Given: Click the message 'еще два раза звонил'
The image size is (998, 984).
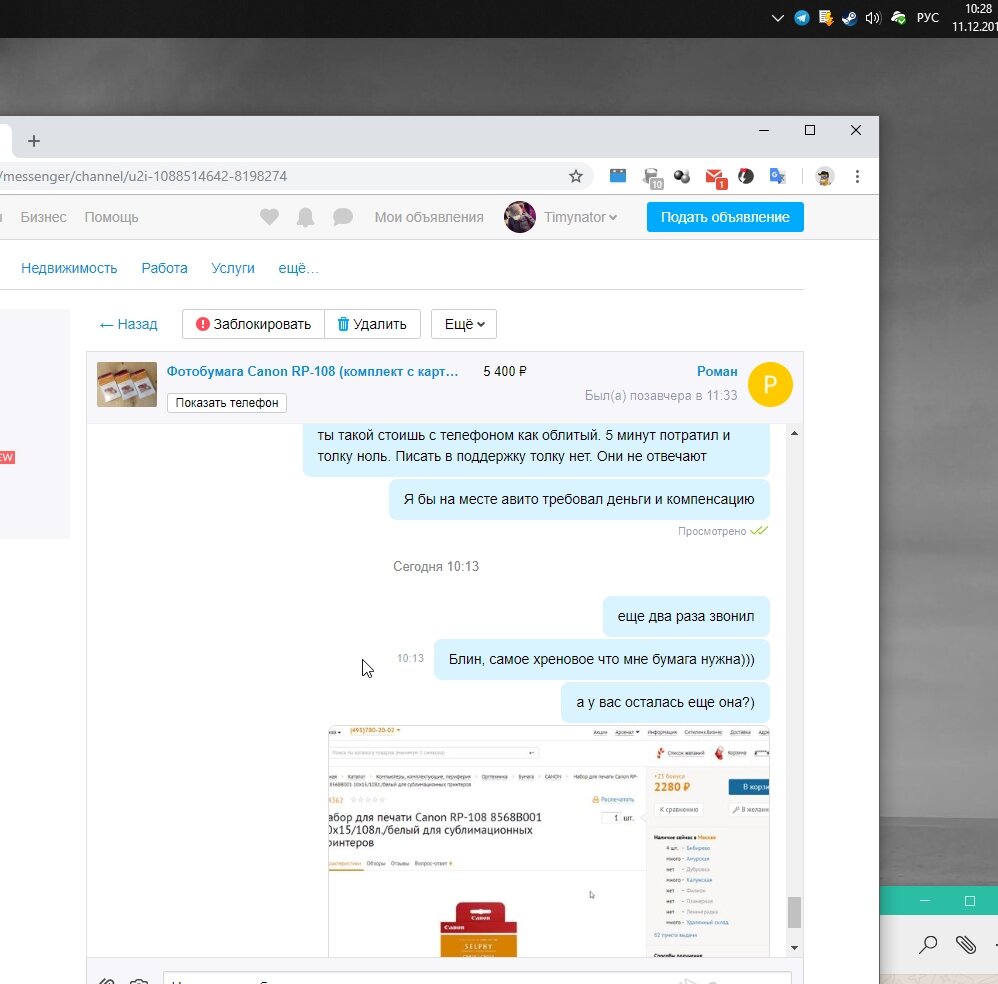Looking at the screenshot, I should click(685, 616).
